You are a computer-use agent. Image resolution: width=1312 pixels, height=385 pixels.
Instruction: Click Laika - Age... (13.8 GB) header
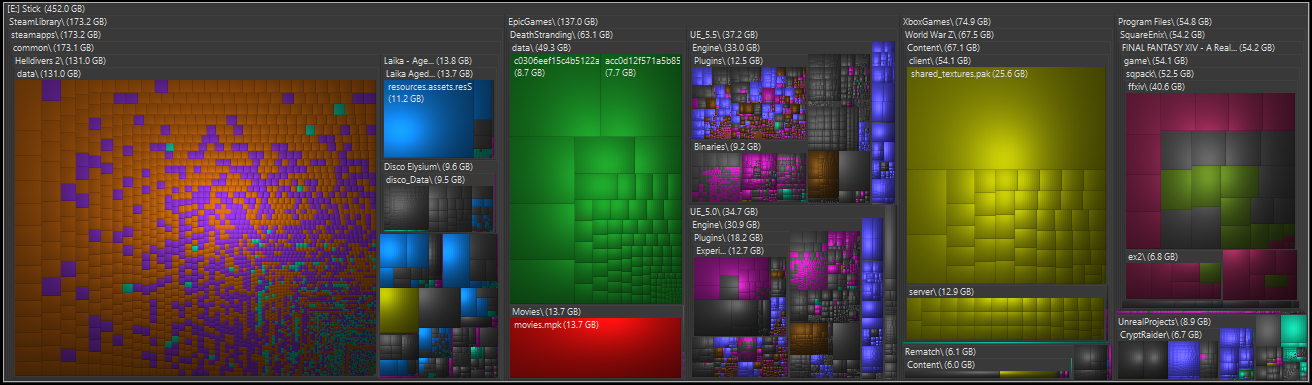[428, 60]
